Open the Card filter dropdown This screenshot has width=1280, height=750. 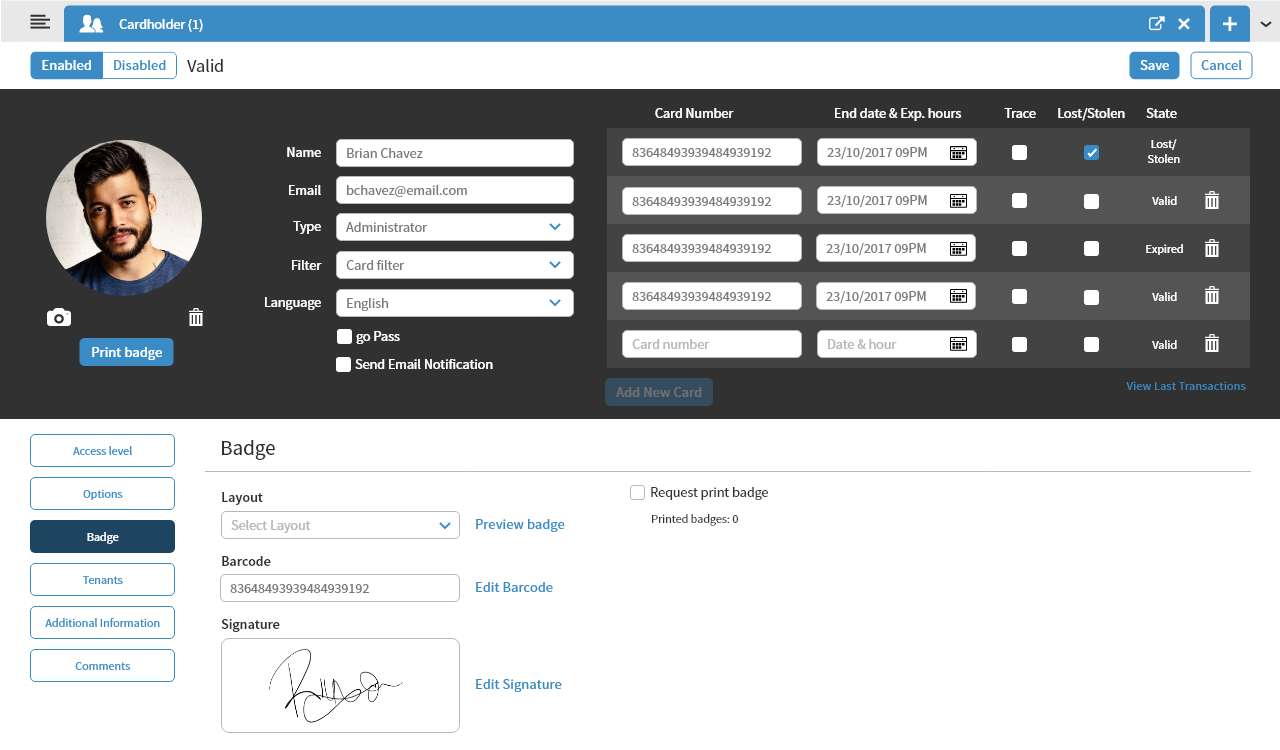454,264
